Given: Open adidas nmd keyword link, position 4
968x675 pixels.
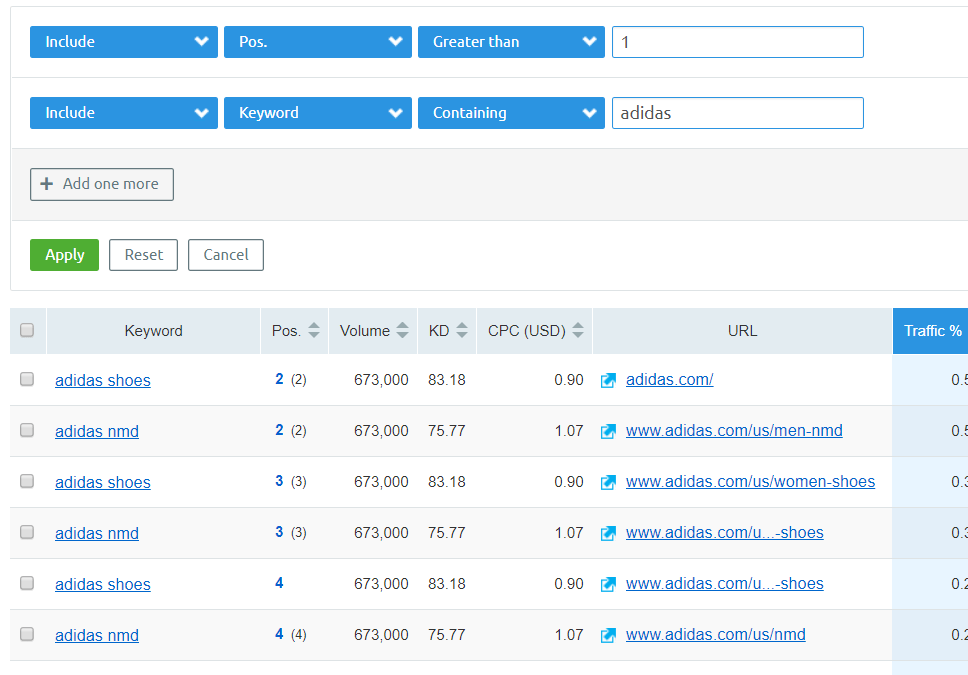Looking at the screenshot, I should 97,635.
